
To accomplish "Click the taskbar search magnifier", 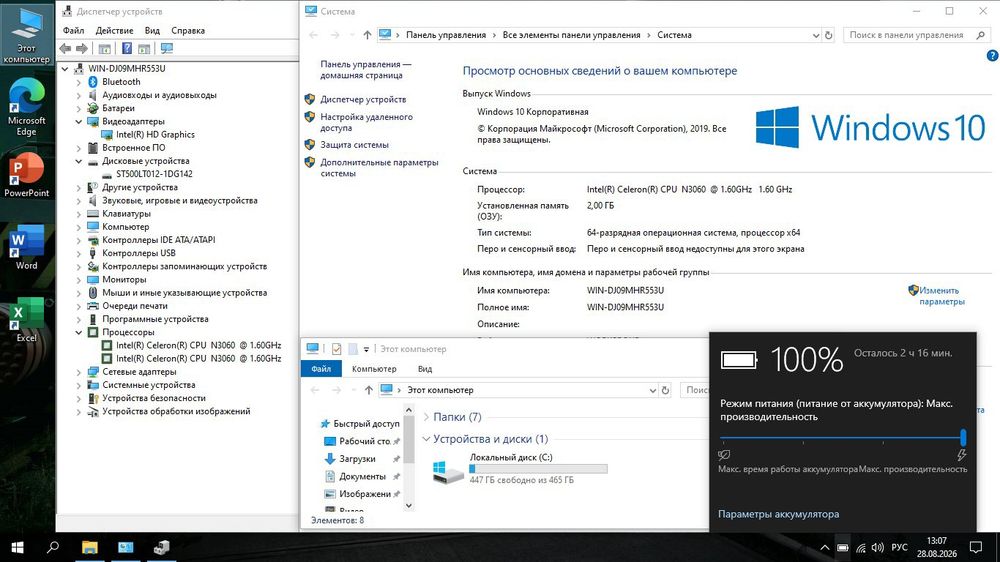I will 53,547.
